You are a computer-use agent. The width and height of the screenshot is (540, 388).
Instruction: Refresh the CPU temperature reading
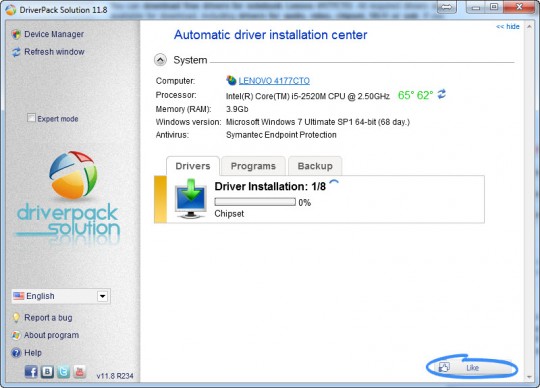(x=442, y=94)
